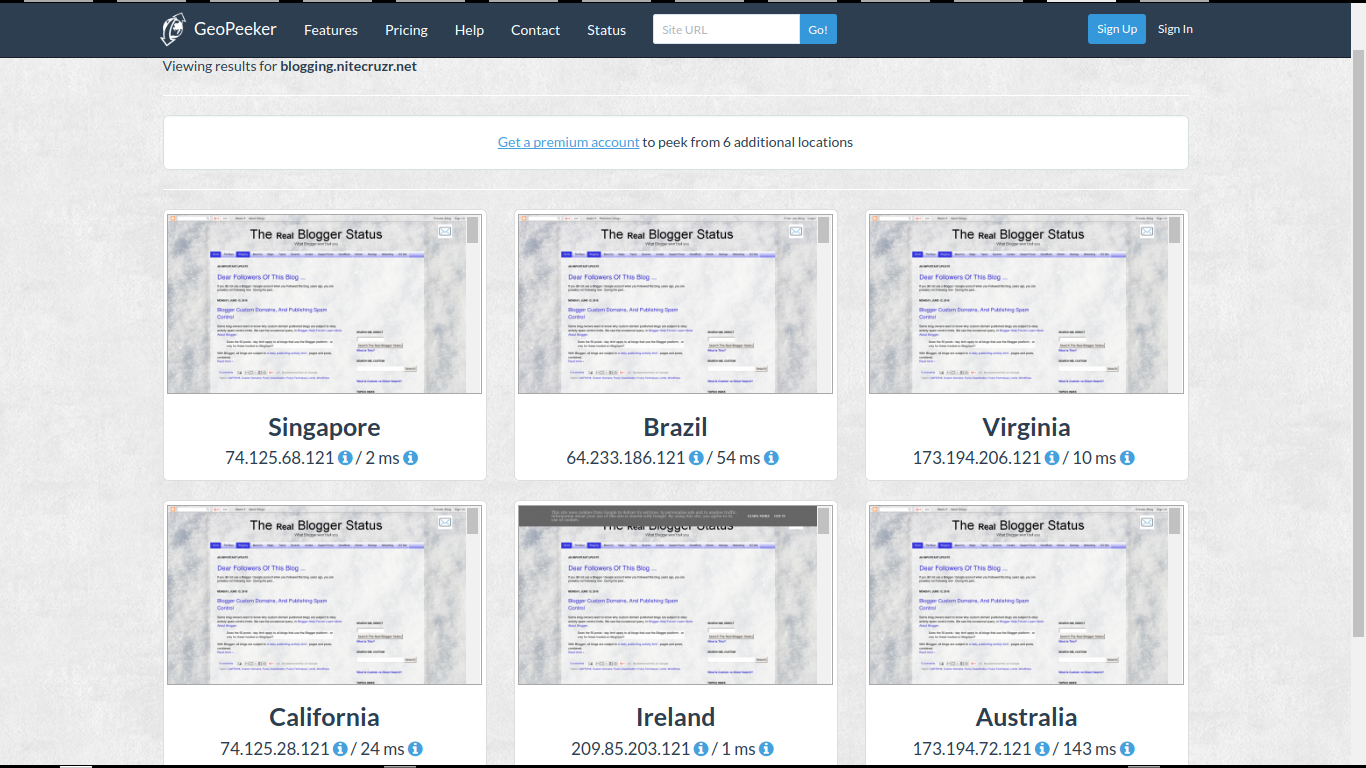The image size is (1366, 768).
Task: Show IP info for Singapore 74.125.68.121
Action: point(345,458)
